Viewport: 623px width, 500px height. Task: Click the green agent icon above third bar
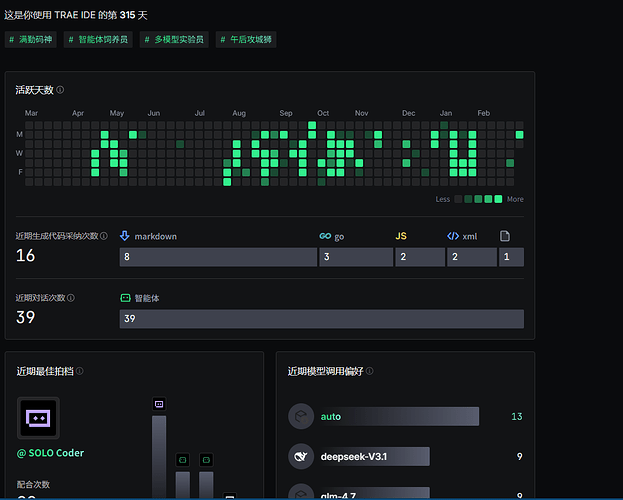(206, 460)
